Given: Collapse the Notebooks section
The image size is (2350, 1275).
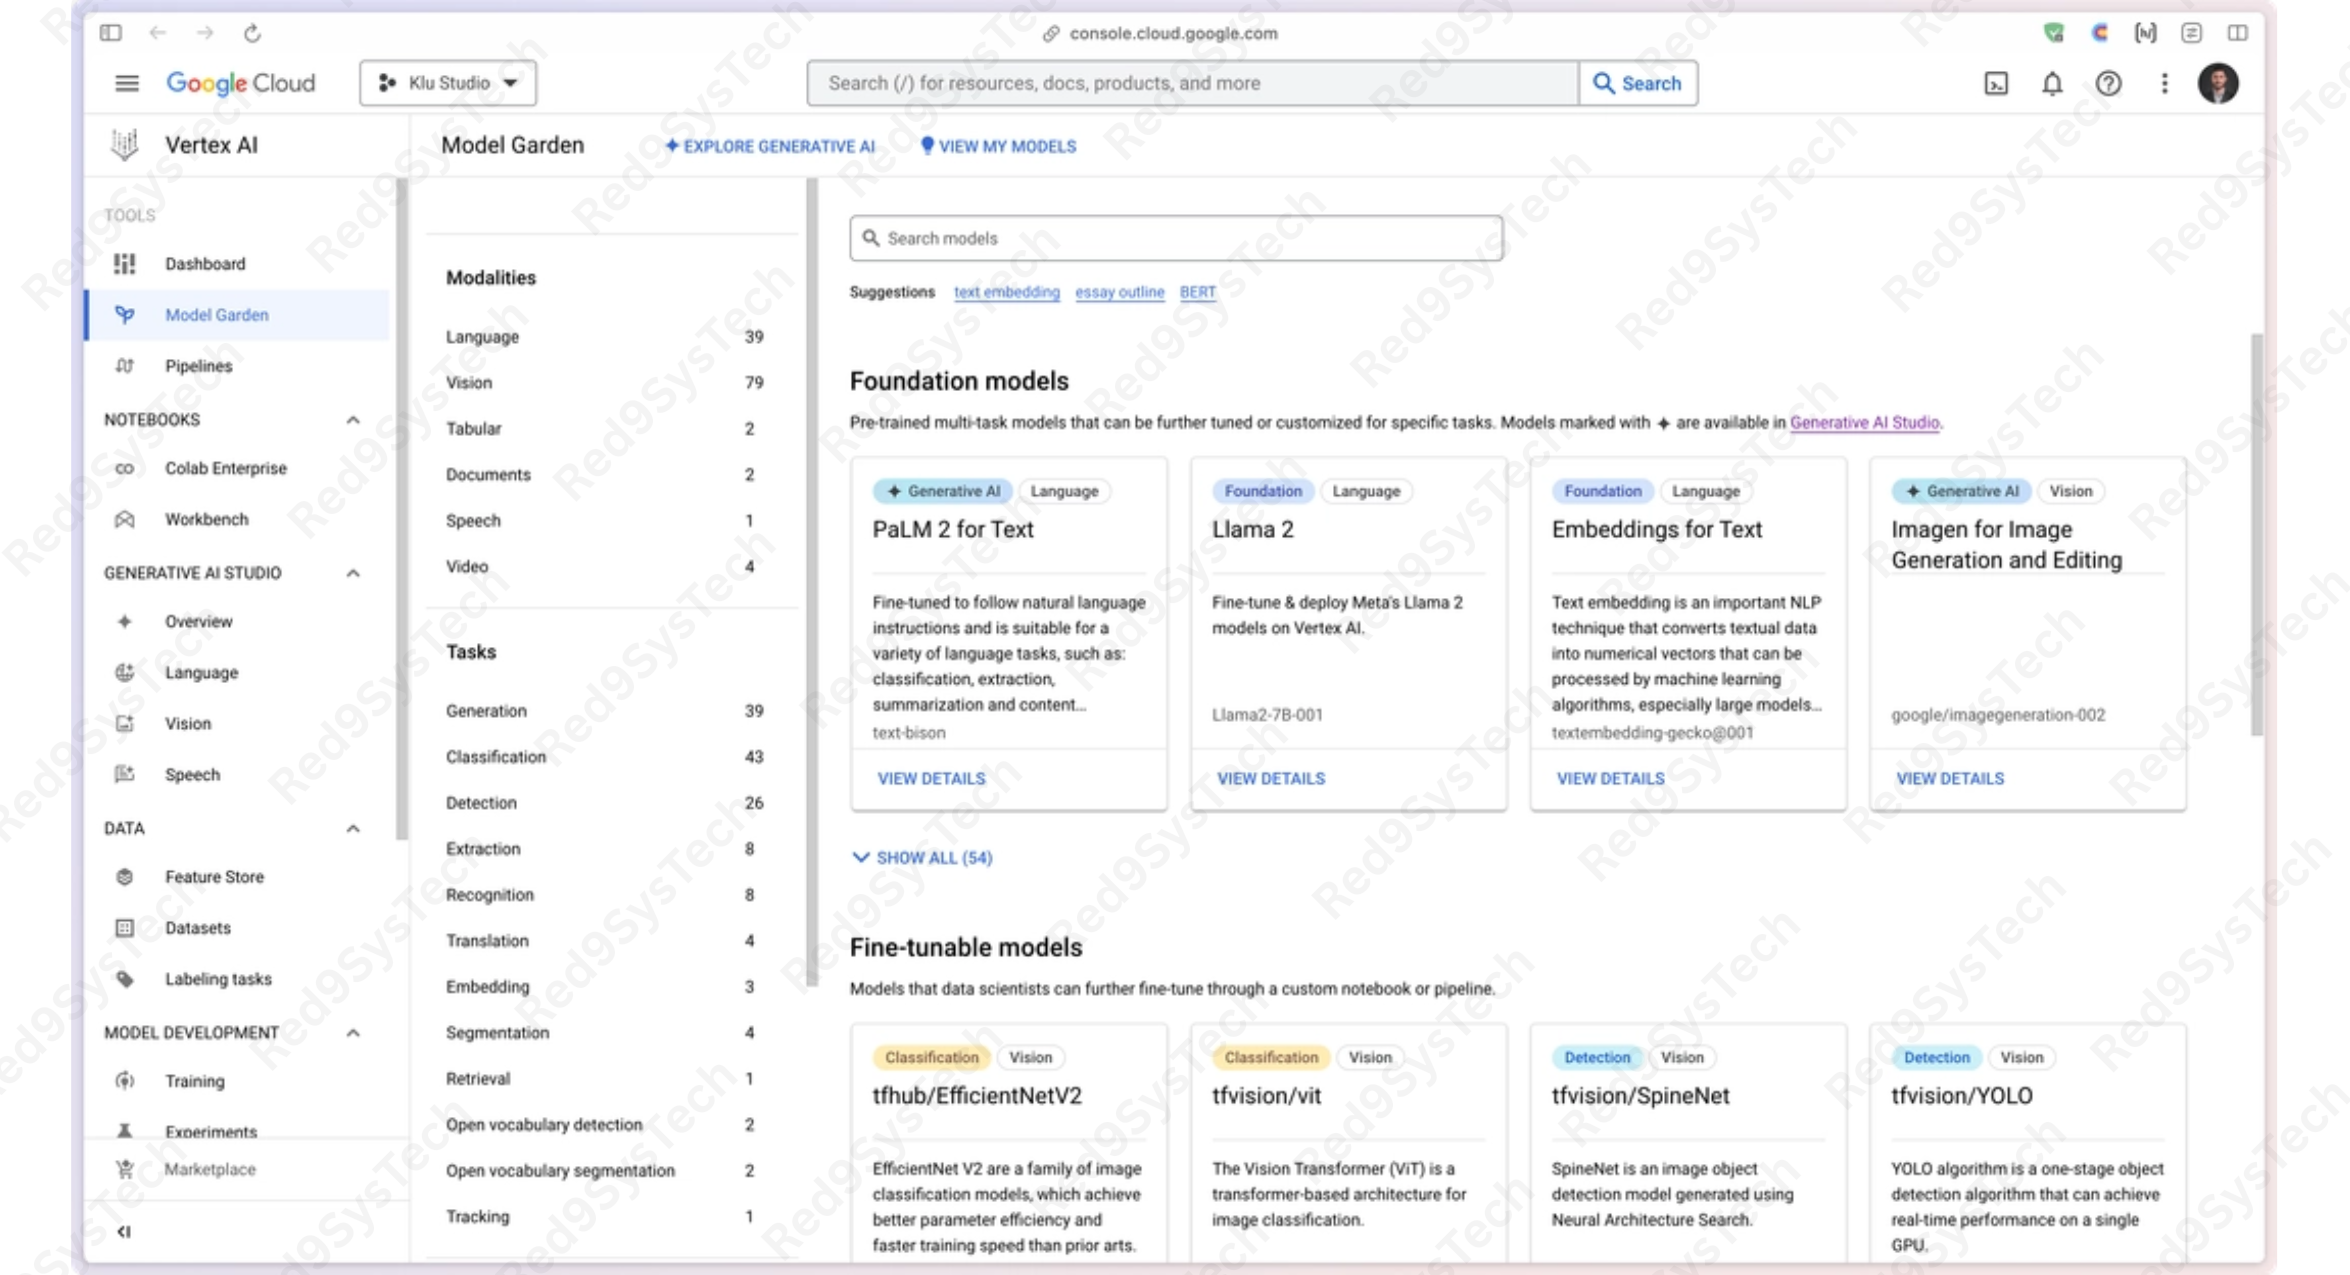Looking at the screenshot, I should click(353, 420).
